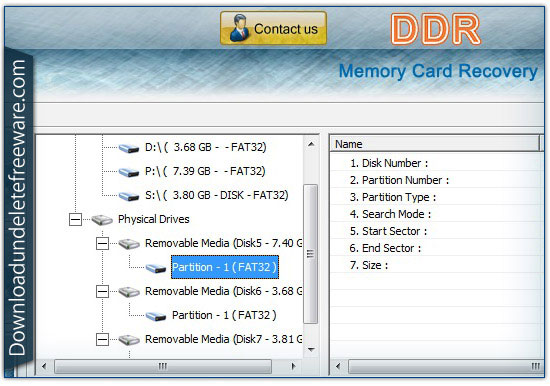The width and height of the screenshot is (550, 386).
Task: Click the tree vertical scrollbar thumb
Action: click(311, 254)
